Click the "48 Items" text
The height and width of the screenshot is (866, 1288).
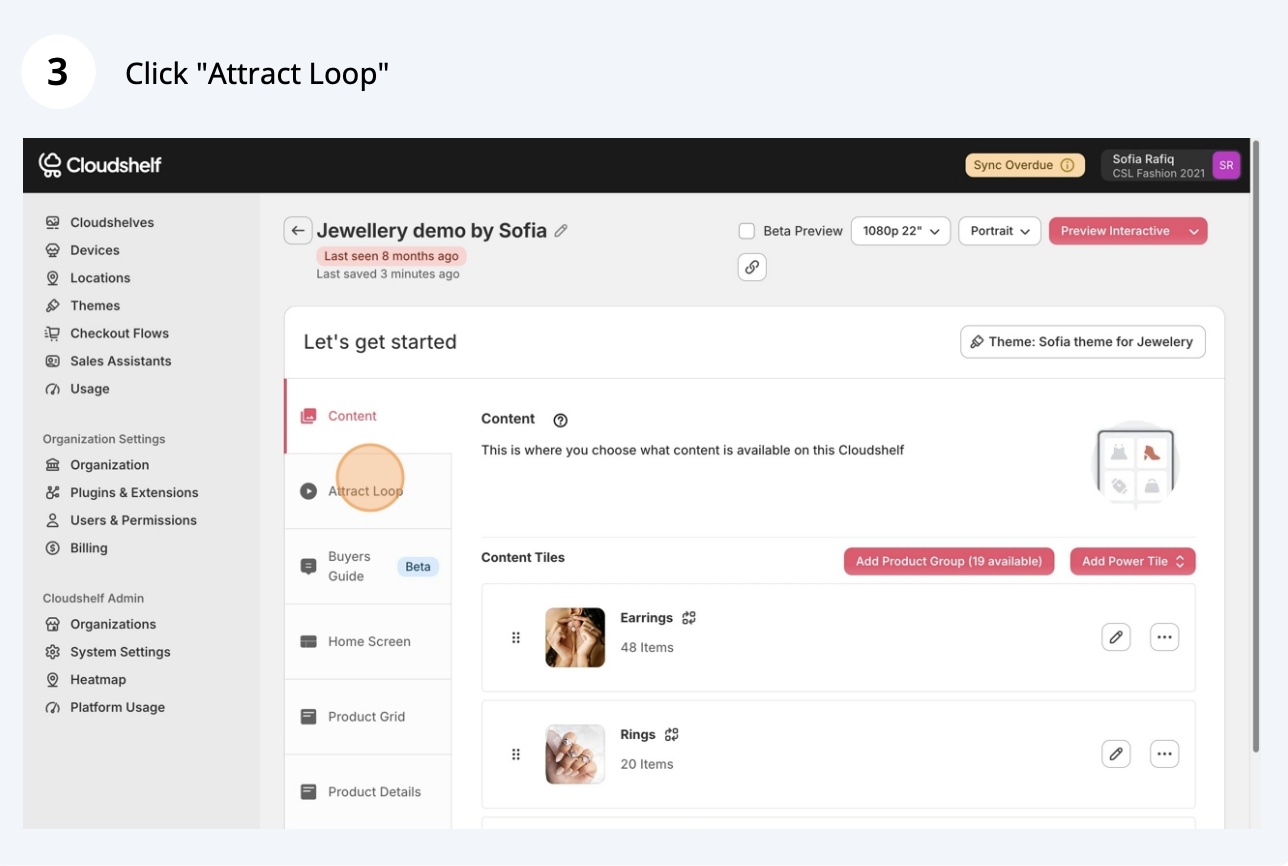point(647,647)
